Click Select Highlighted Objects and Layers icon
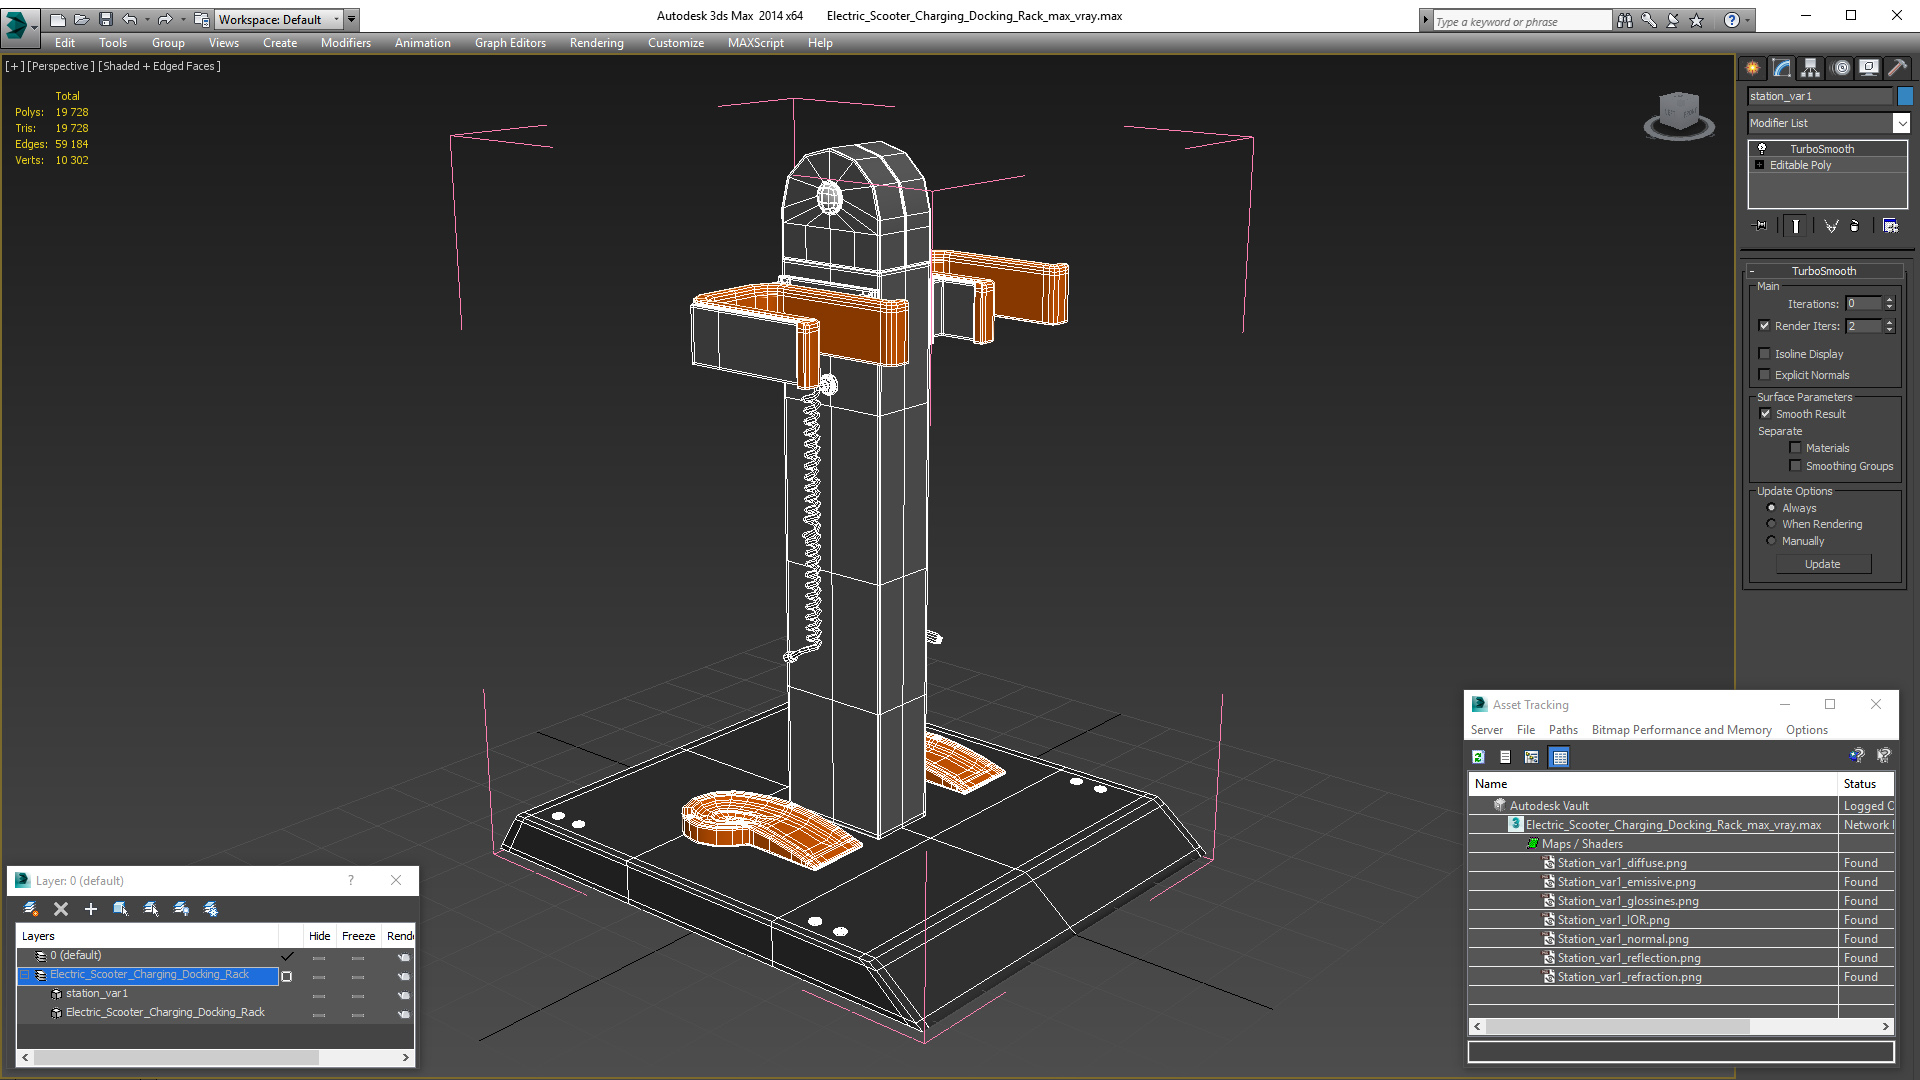This screenshot has width=1920, height=1080. [121, 909]
